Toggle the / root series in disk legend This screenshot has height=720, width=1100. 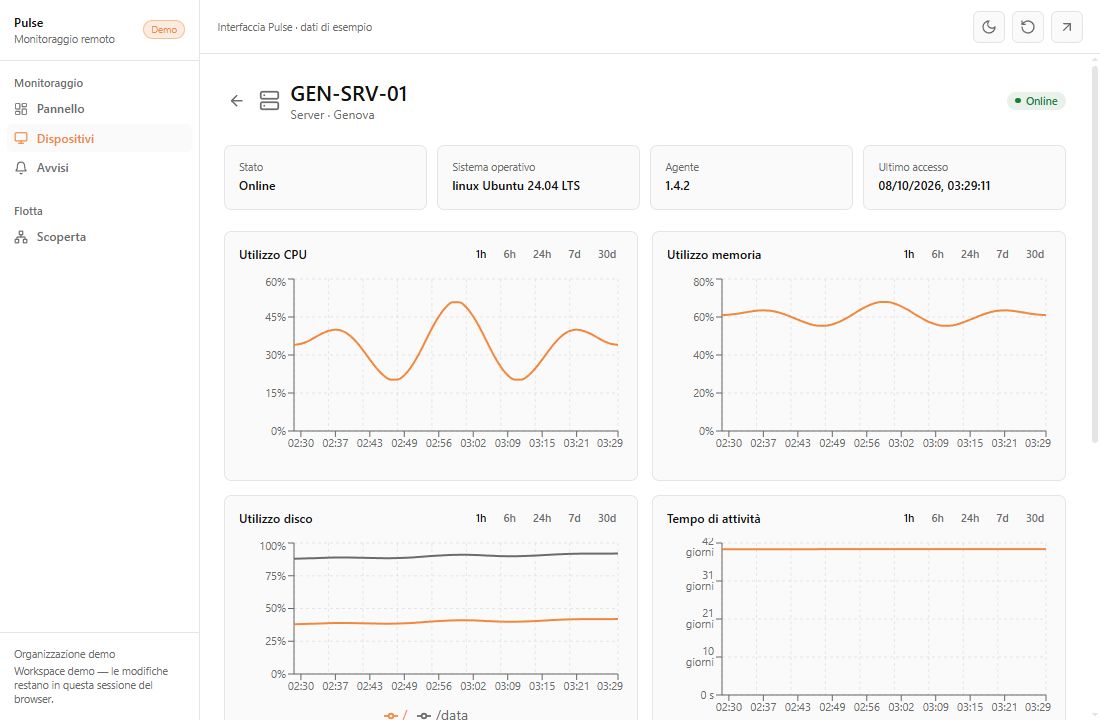point(396,714)
